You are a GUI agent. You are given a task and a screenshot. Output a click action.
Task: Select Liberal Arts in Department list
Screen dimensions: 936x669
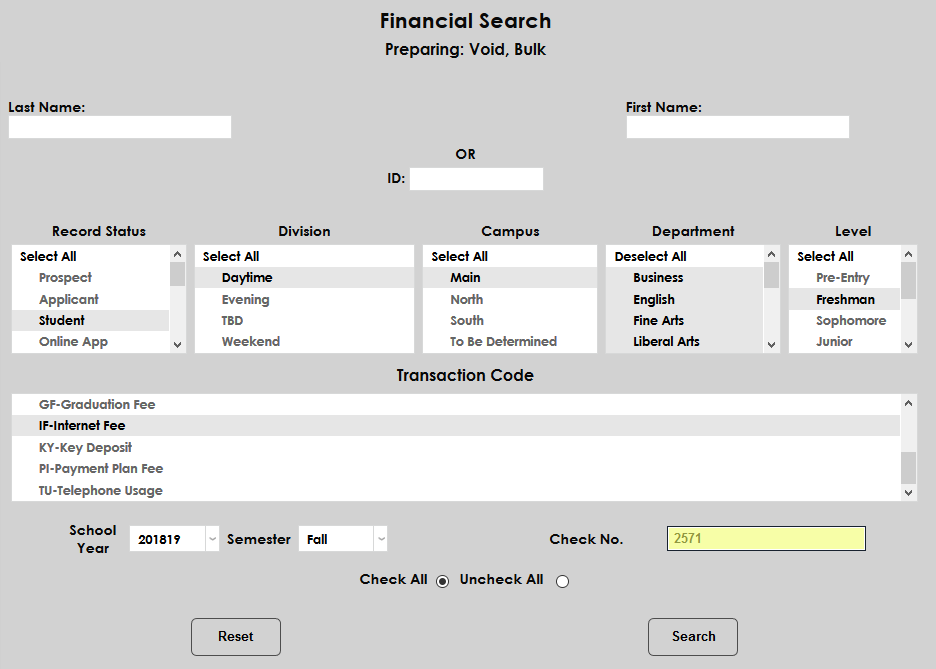tap(685, 342)
